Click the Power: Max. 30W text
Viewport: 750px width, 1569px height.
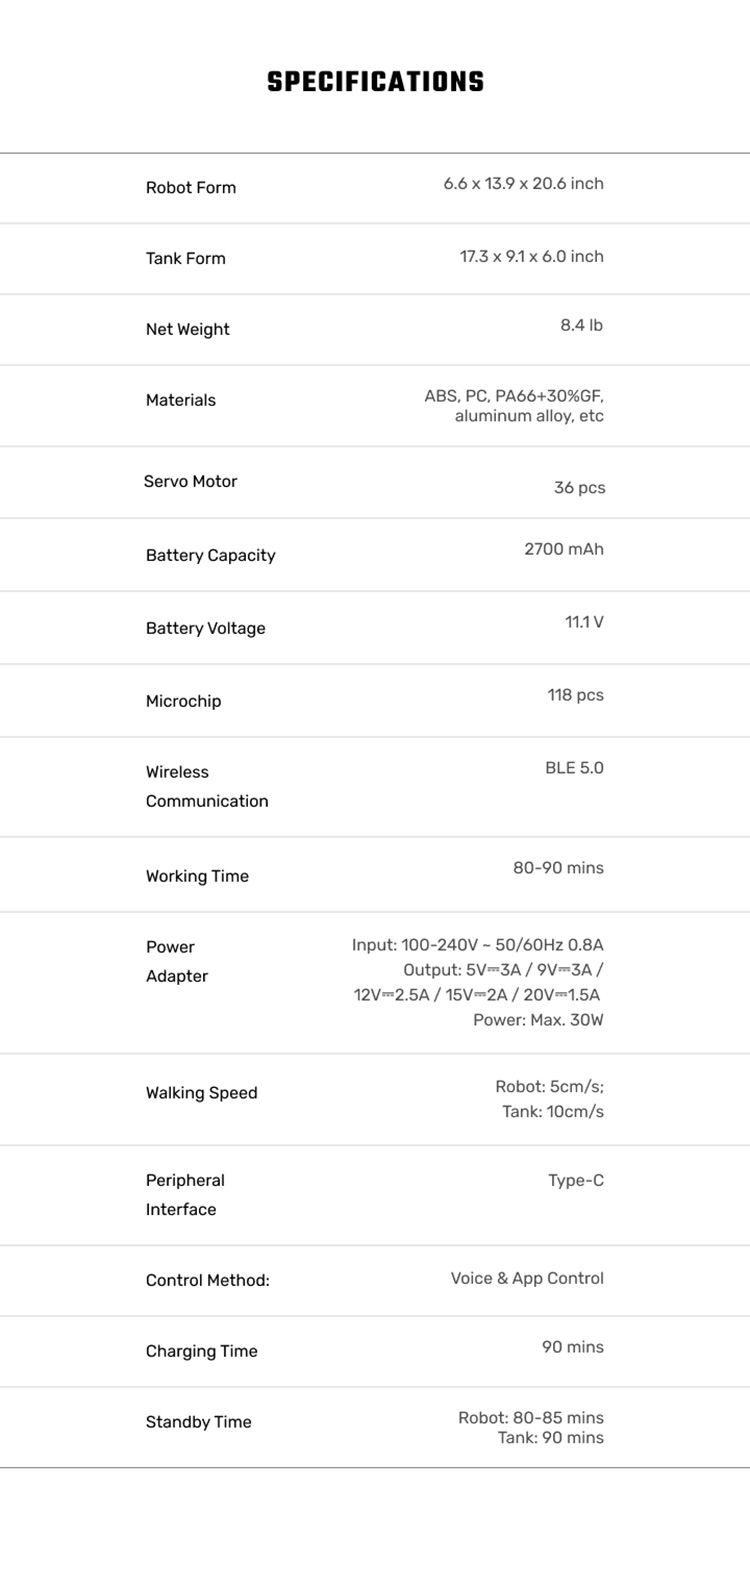[x=538, y=1021]
